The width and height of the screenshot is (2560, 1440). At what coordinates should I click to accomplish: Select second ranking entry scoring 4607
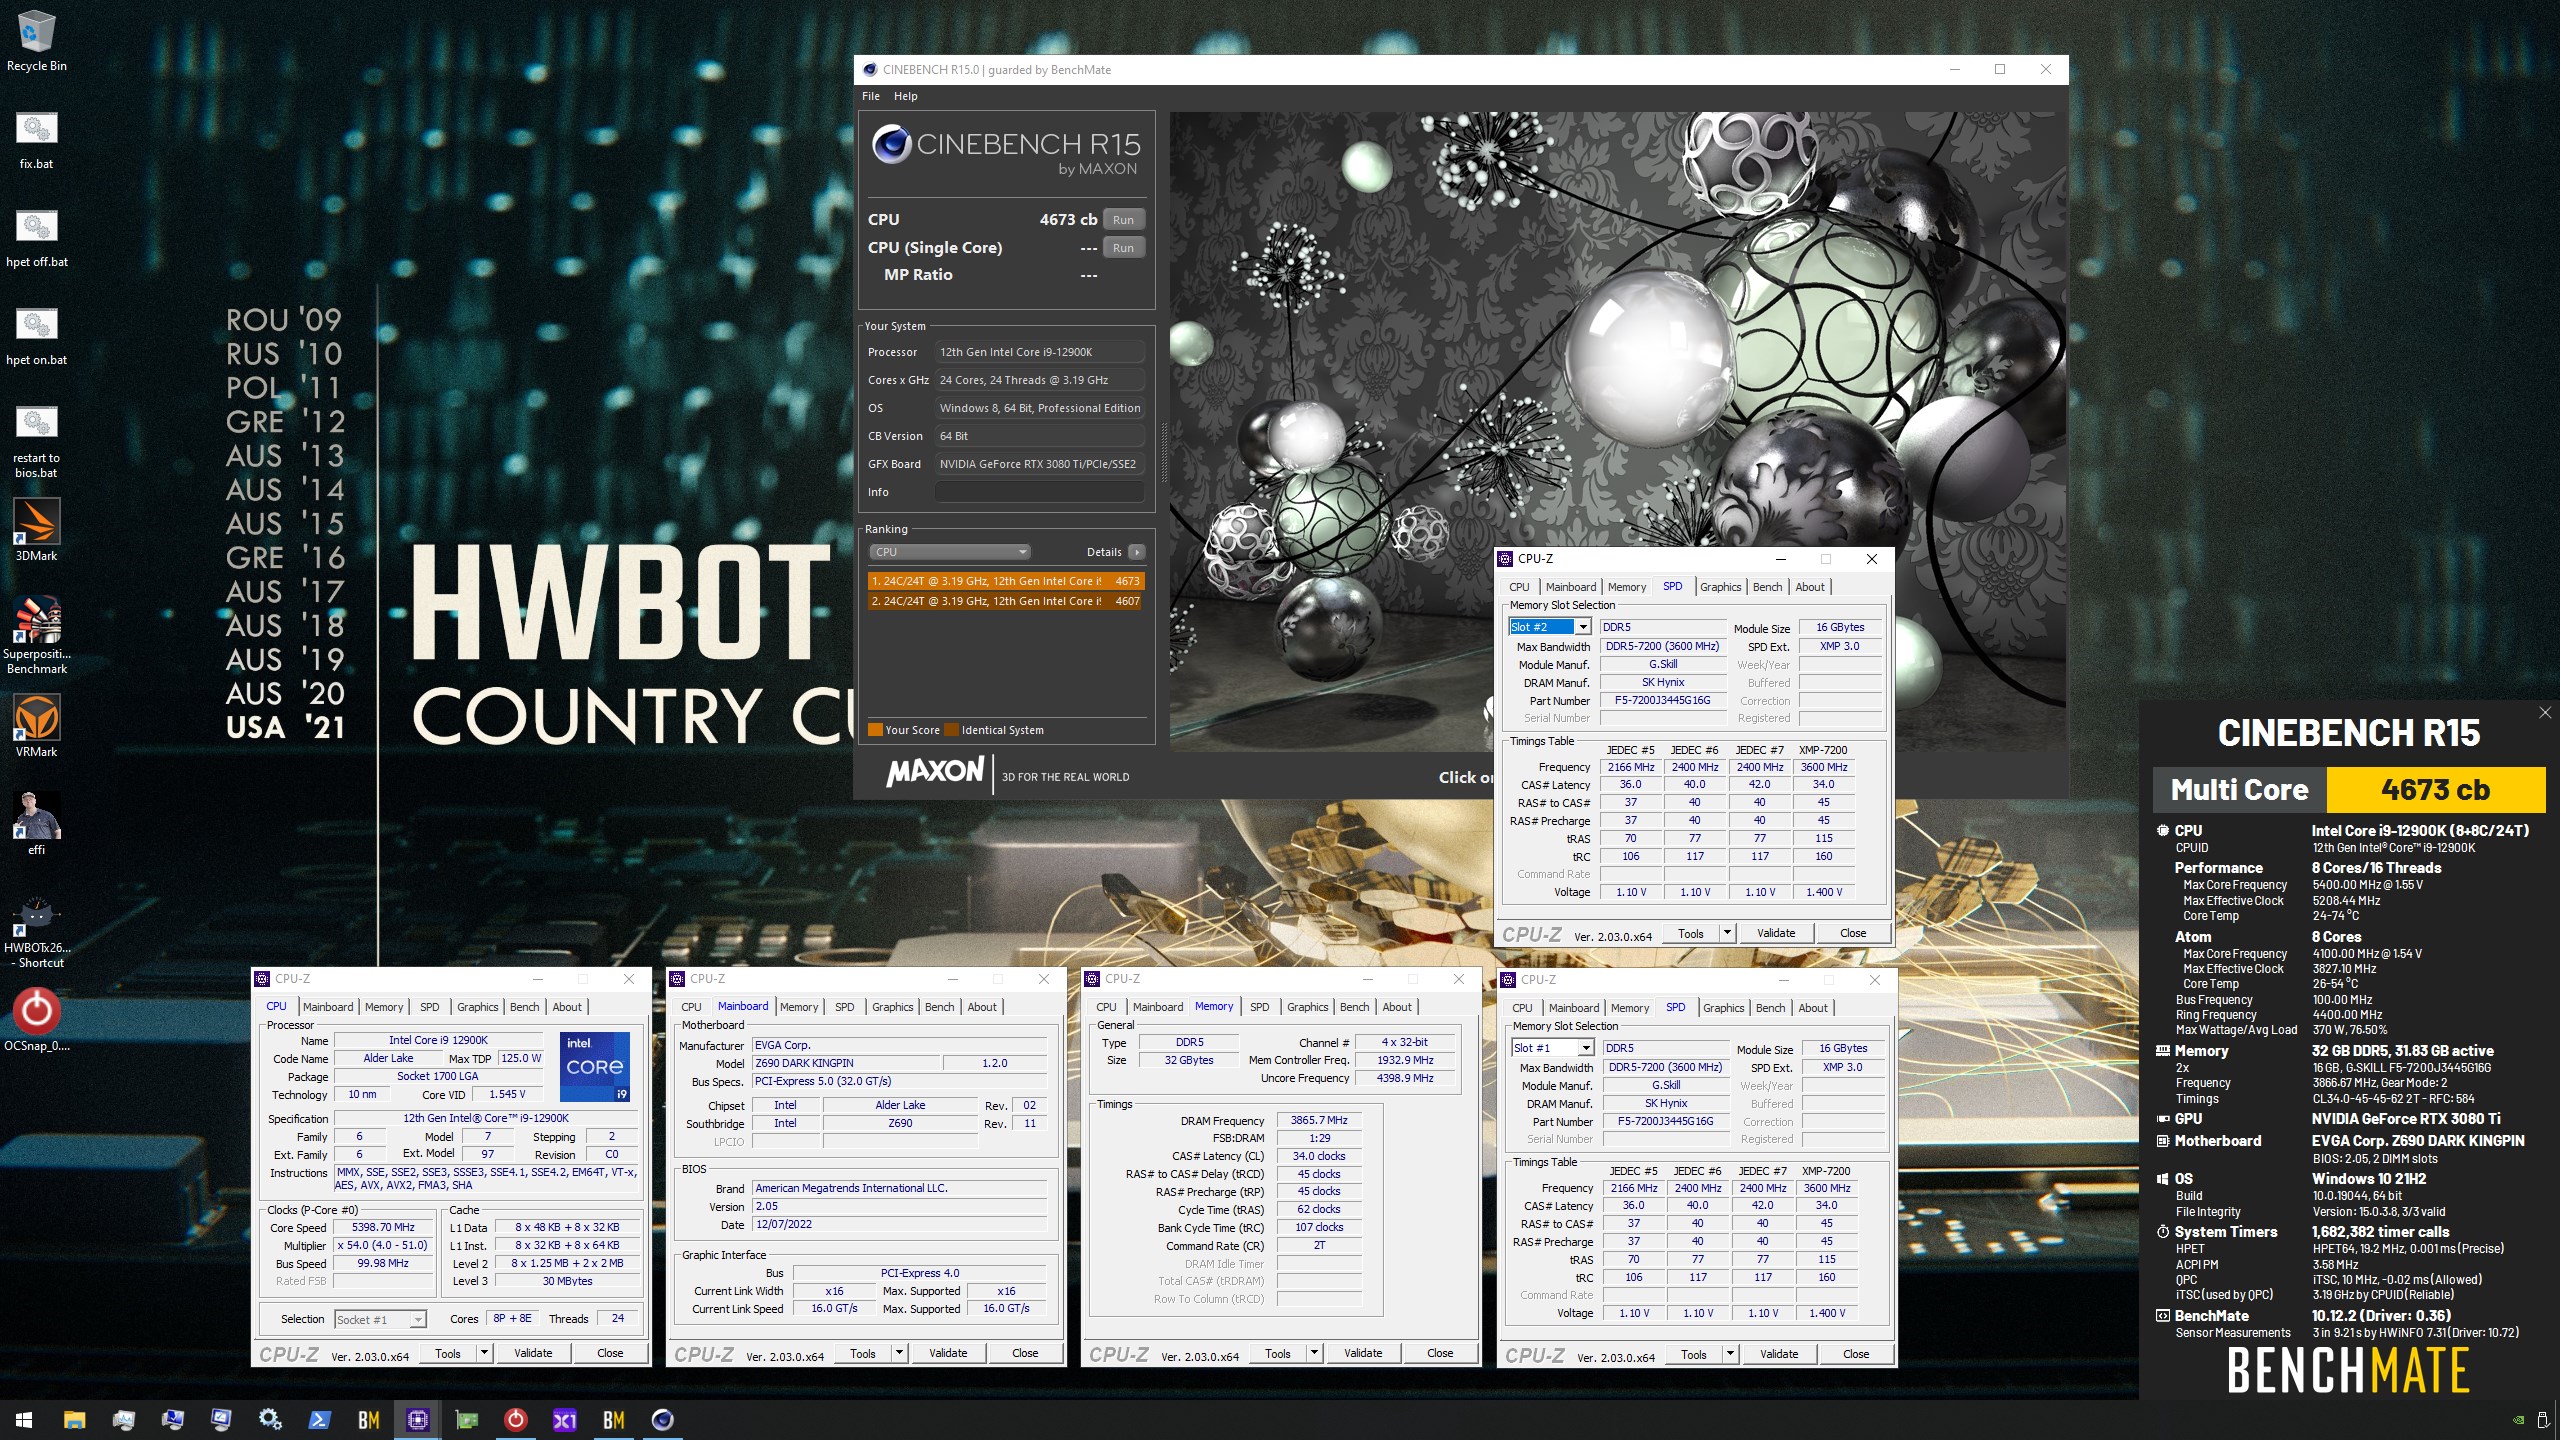tap(1006, 601)
